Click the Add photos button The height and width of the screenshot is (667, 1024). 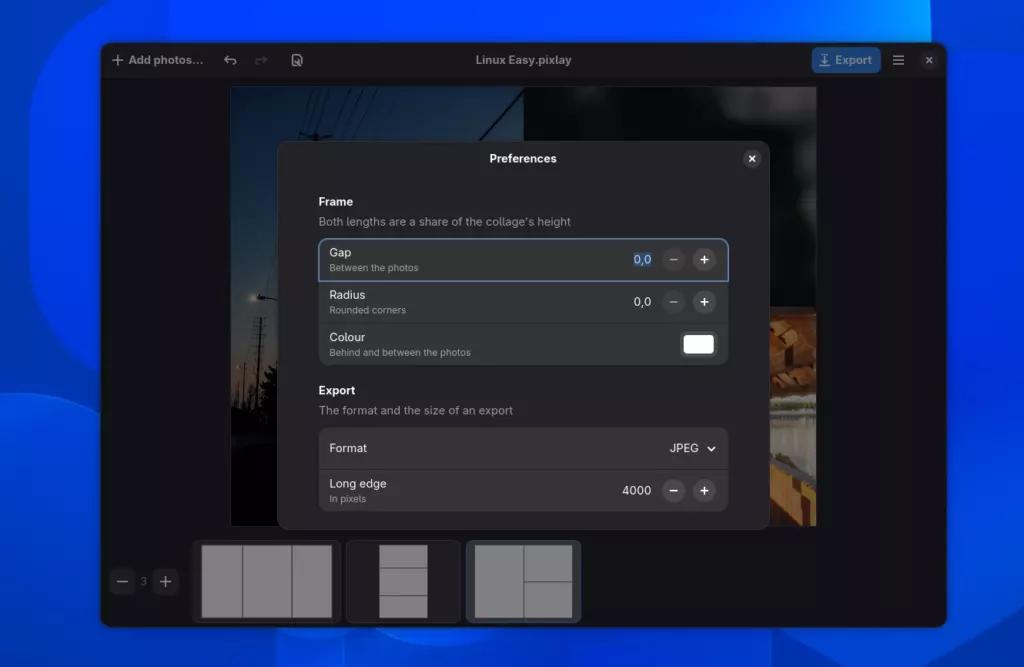(x=157, y=60)
